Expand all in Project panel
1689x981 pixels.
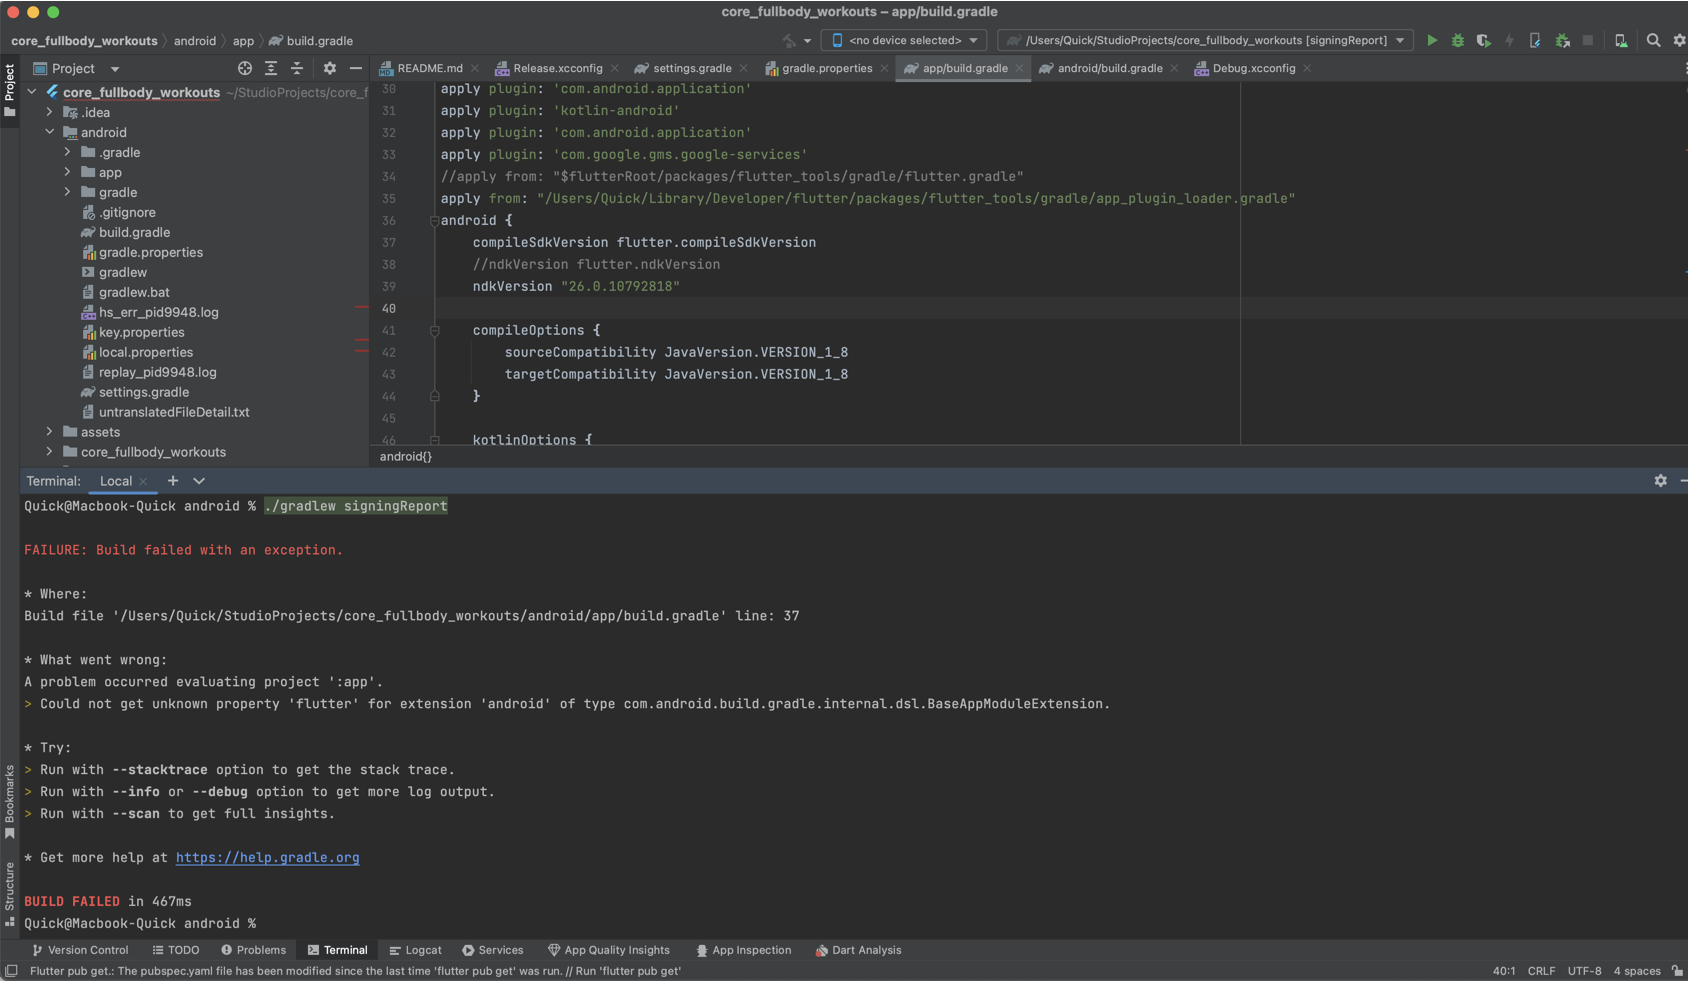pyautogui.click(x=271, y=68)
